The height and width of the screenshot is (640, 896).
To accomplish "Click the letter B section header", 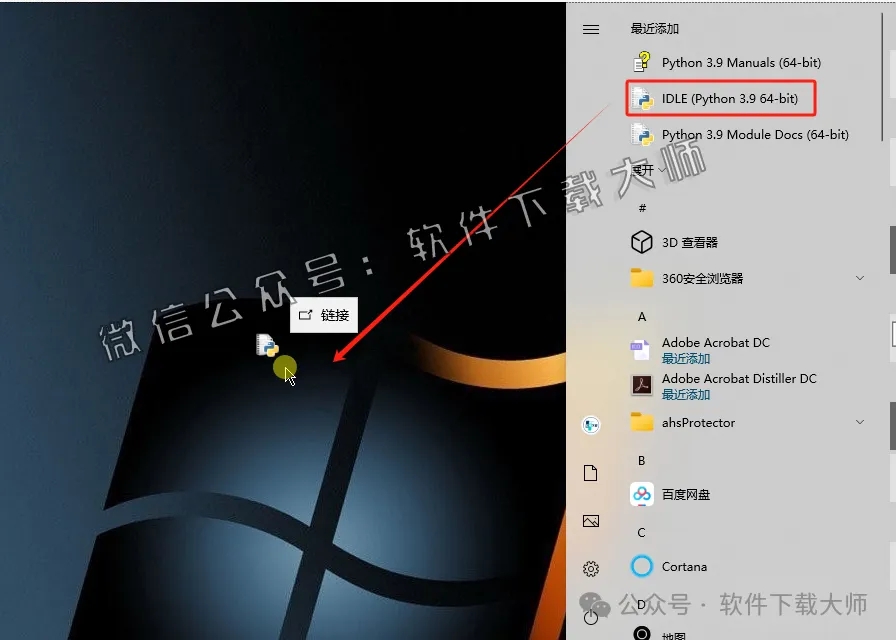I will (641, 460).
